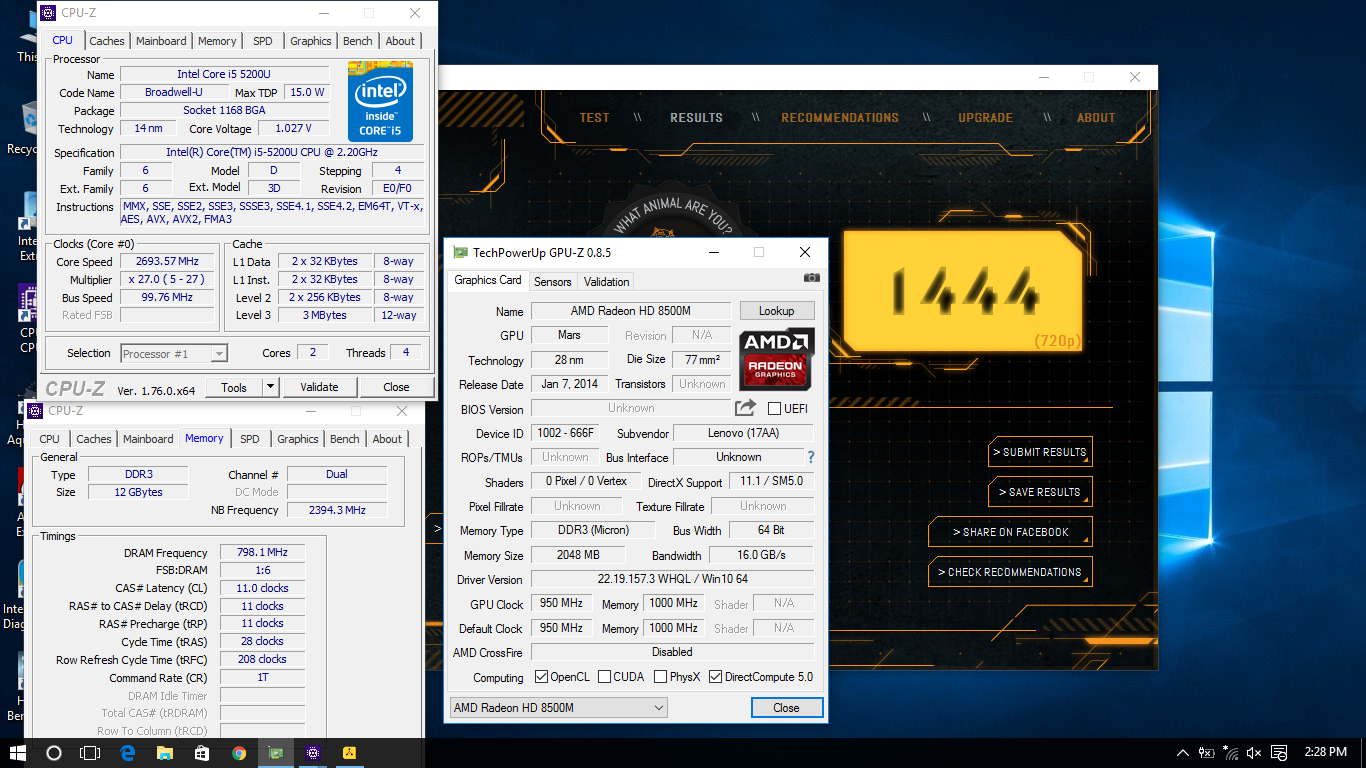The image size is (1366, 768).
Task: Click the GPU-Z Close button
Action: click(787, 708)
